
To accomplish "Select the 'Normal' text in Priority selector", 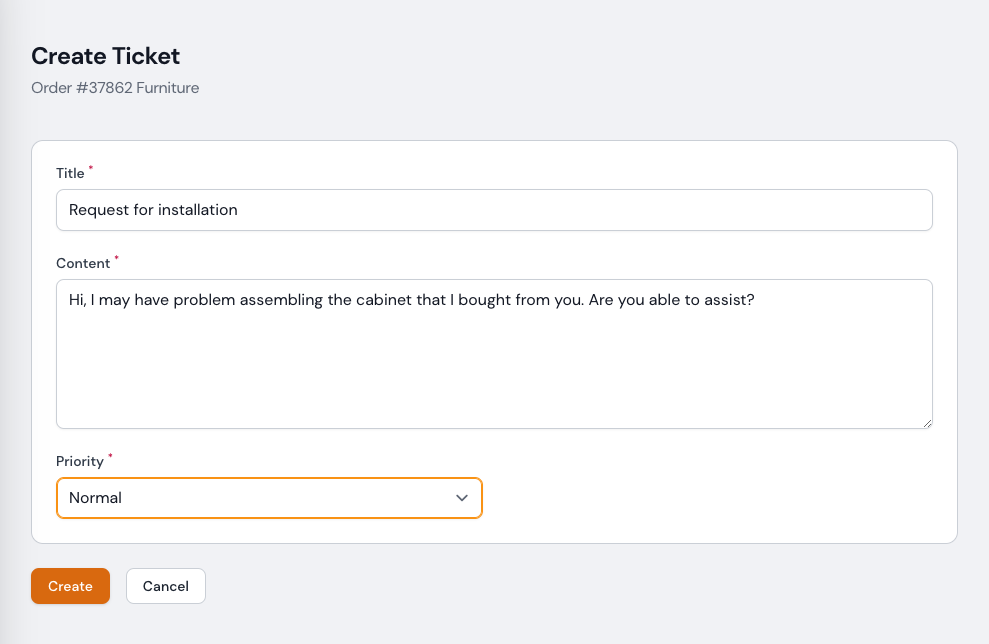I will (x=95, y=498).
